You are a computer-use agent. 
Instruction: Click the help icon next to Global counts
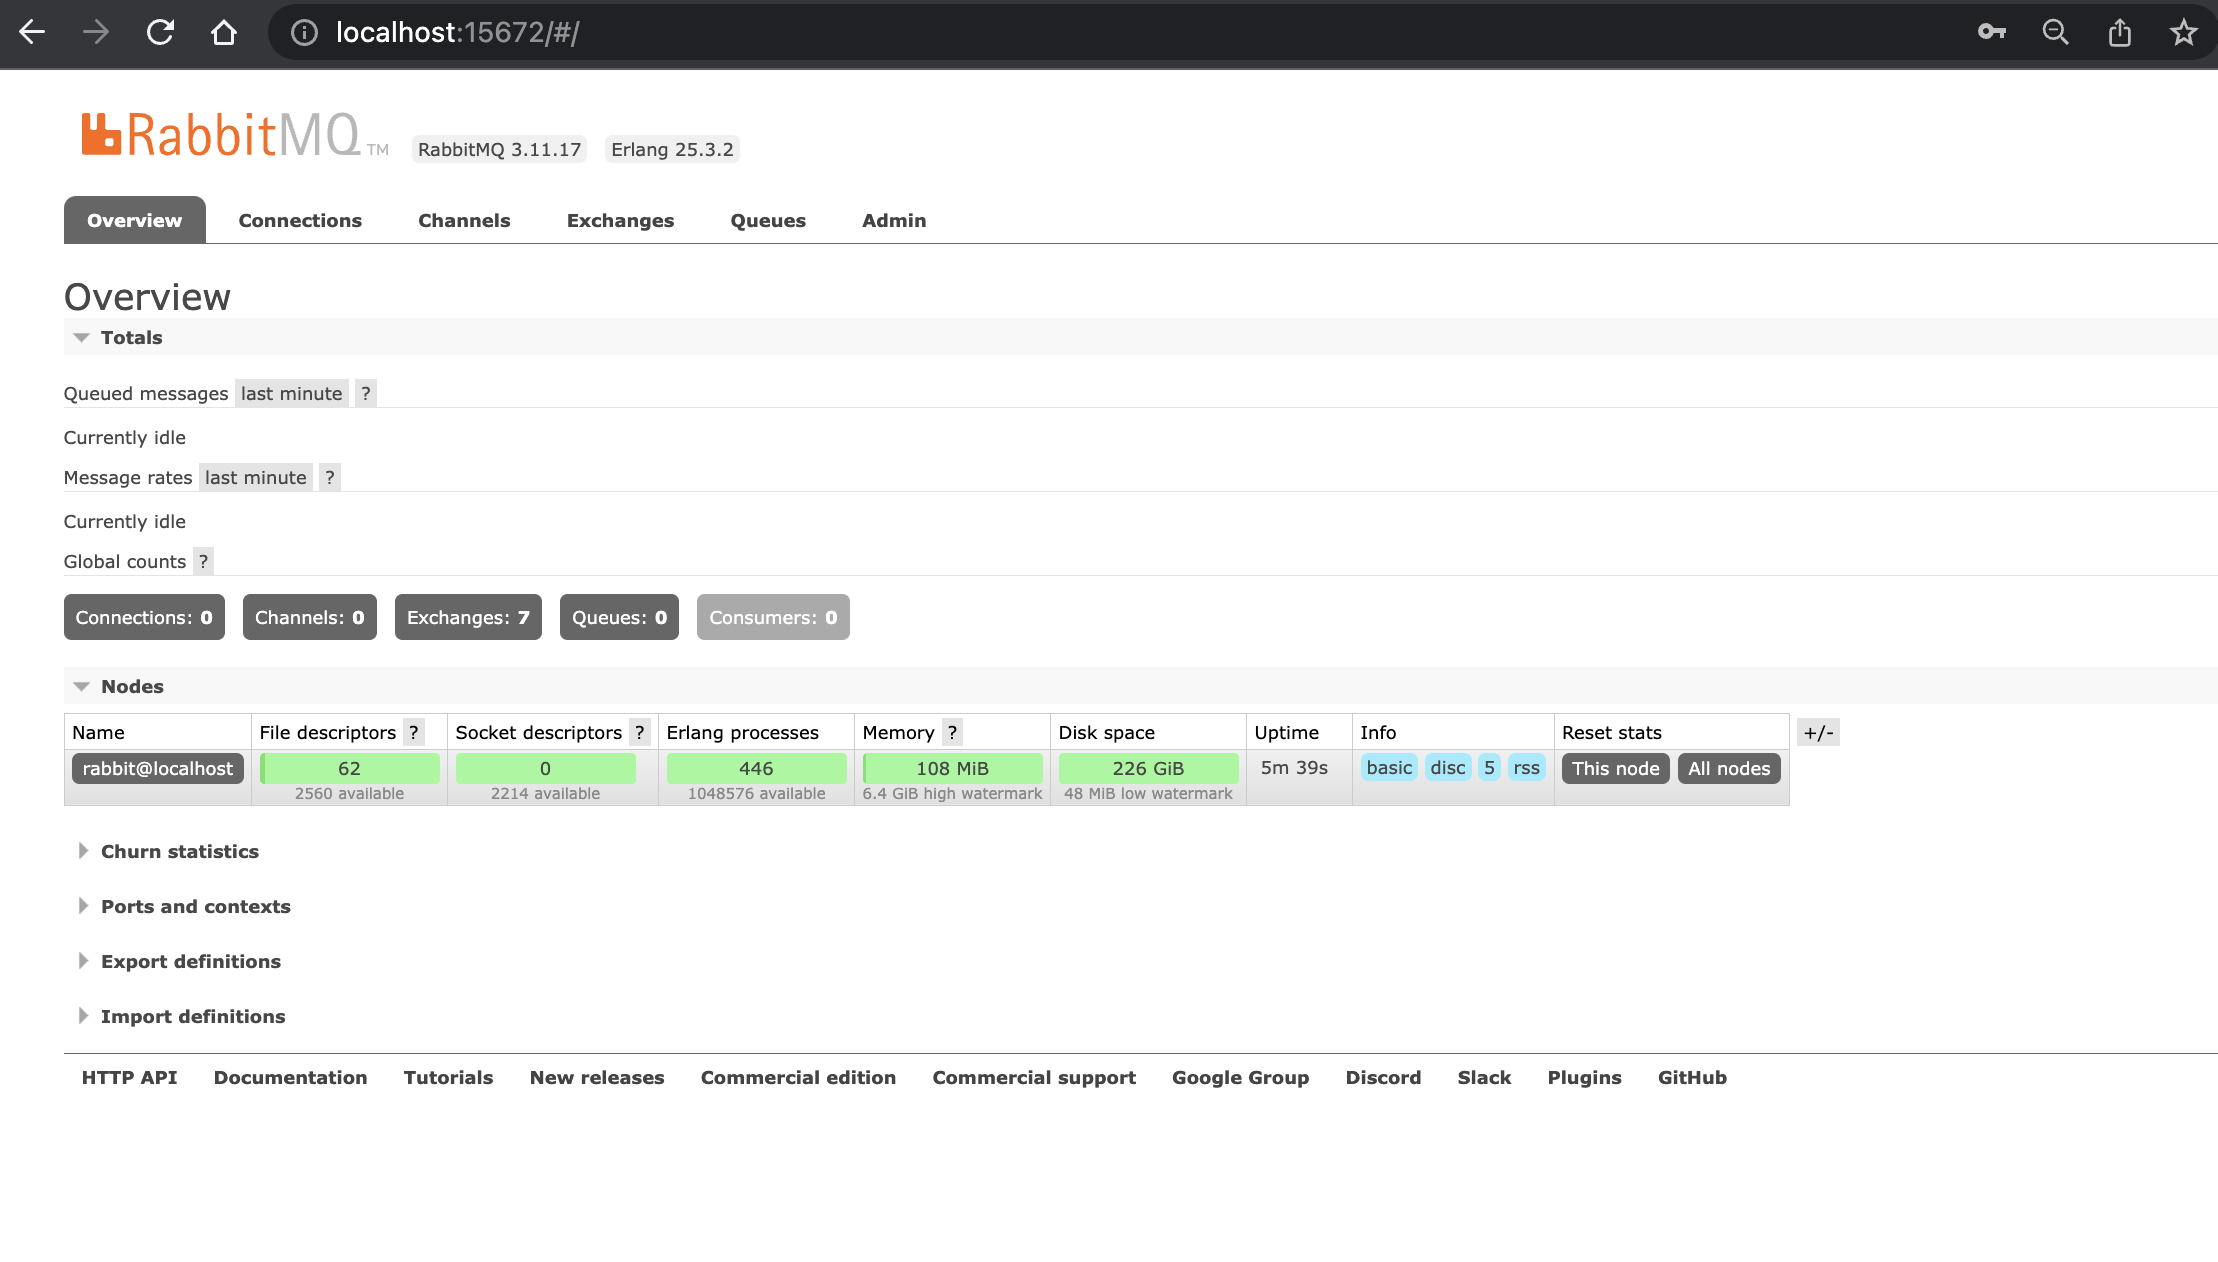(x=203, y=561)
